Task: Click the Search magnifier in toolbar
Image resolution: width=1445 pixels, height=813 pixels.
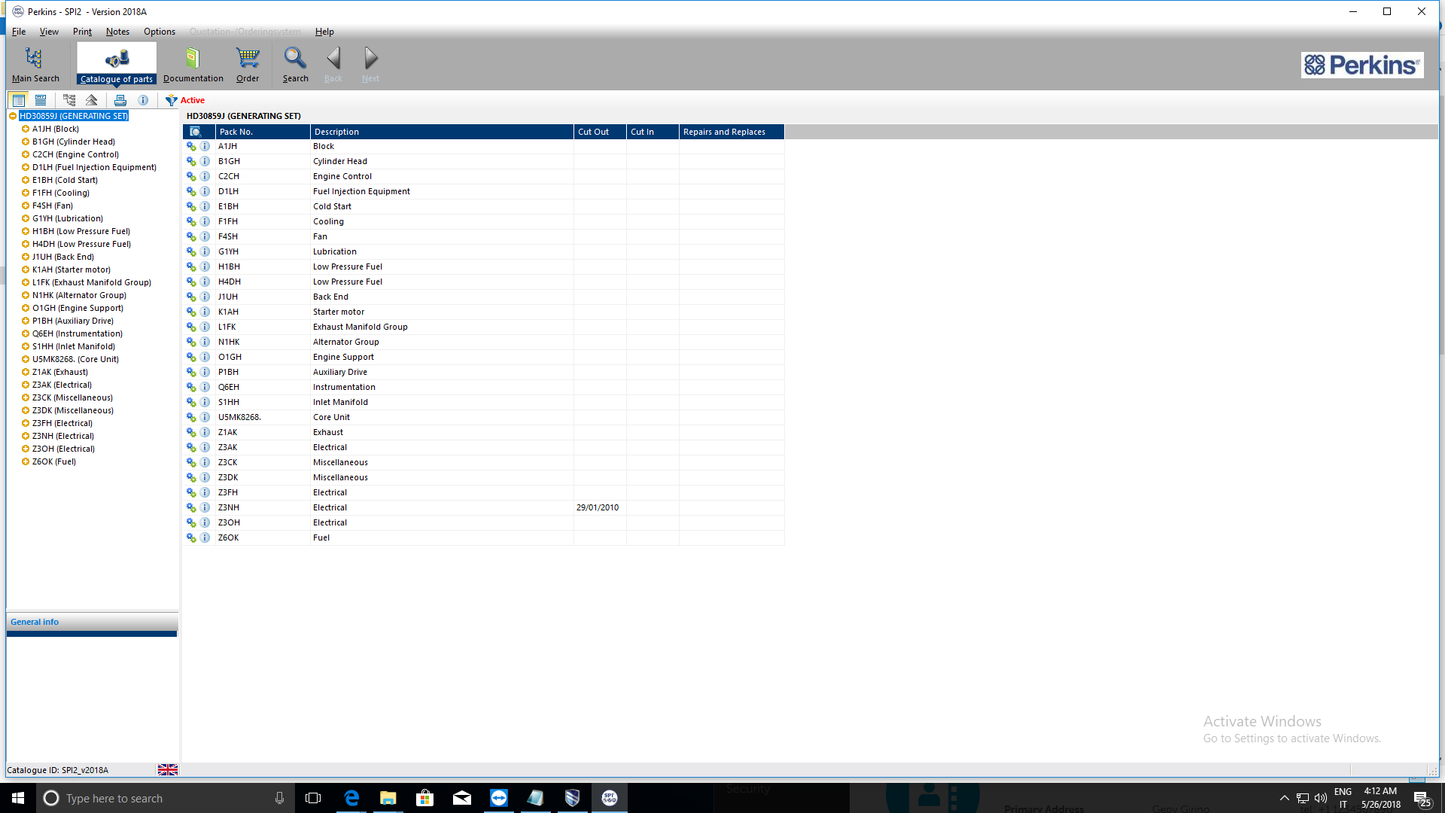Action: (x=295, y=64)
